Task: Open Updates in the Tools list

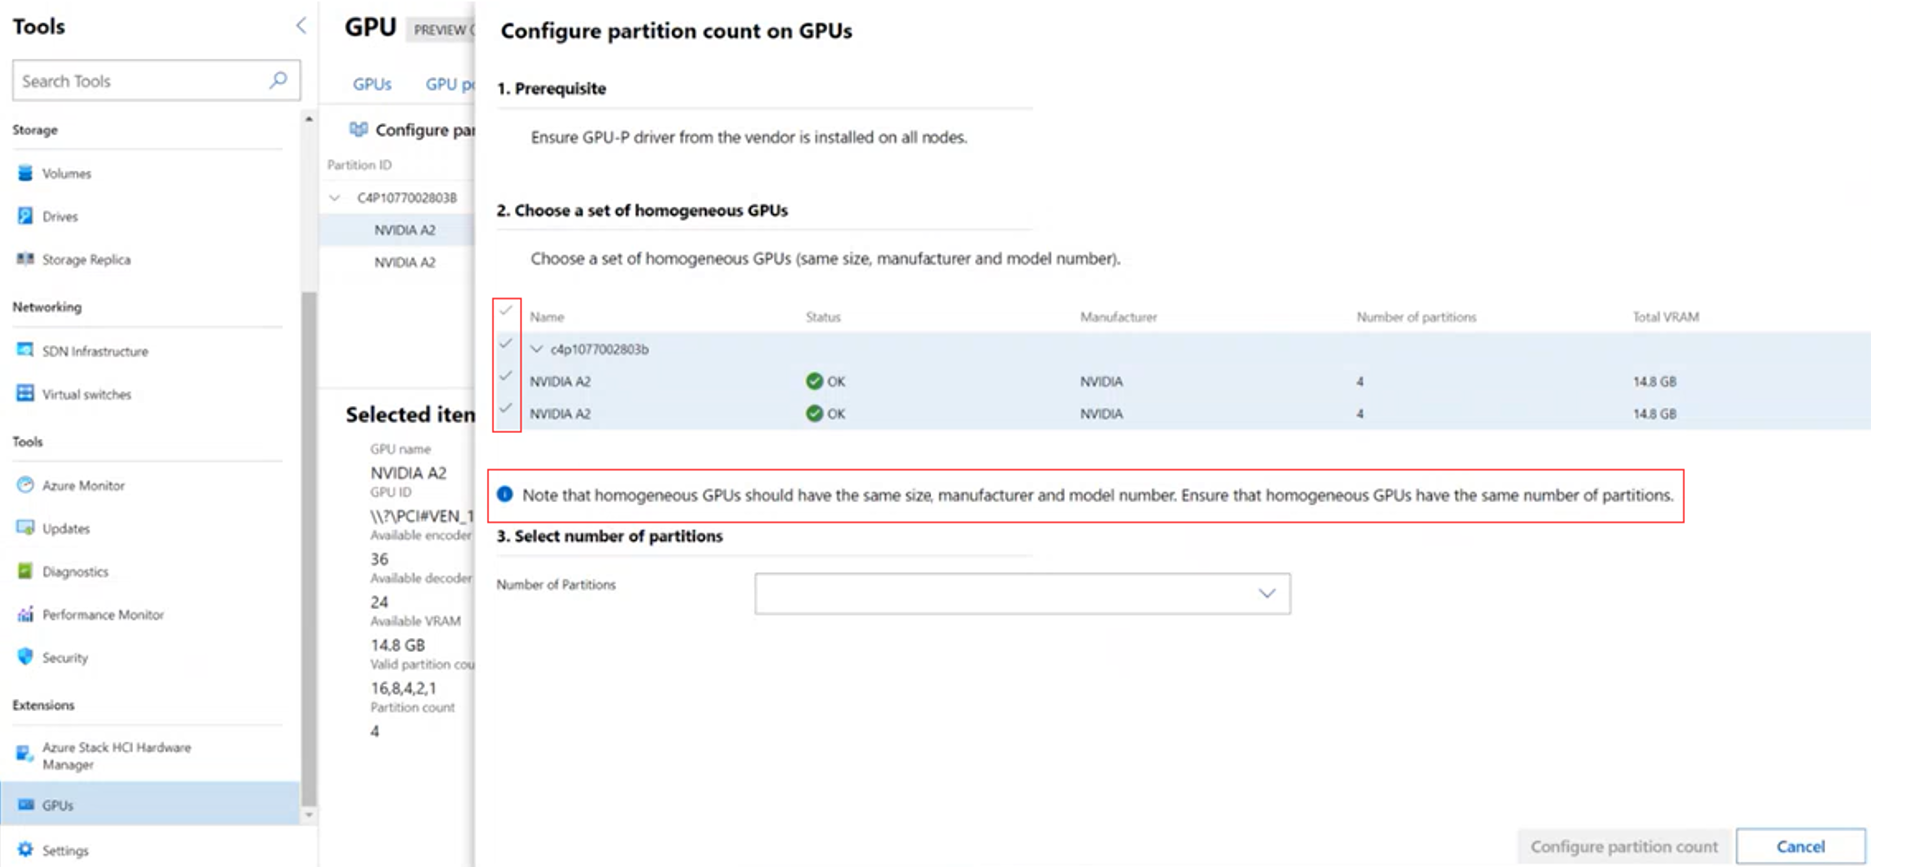Action: pyautogui.click(x=66, y=528)
